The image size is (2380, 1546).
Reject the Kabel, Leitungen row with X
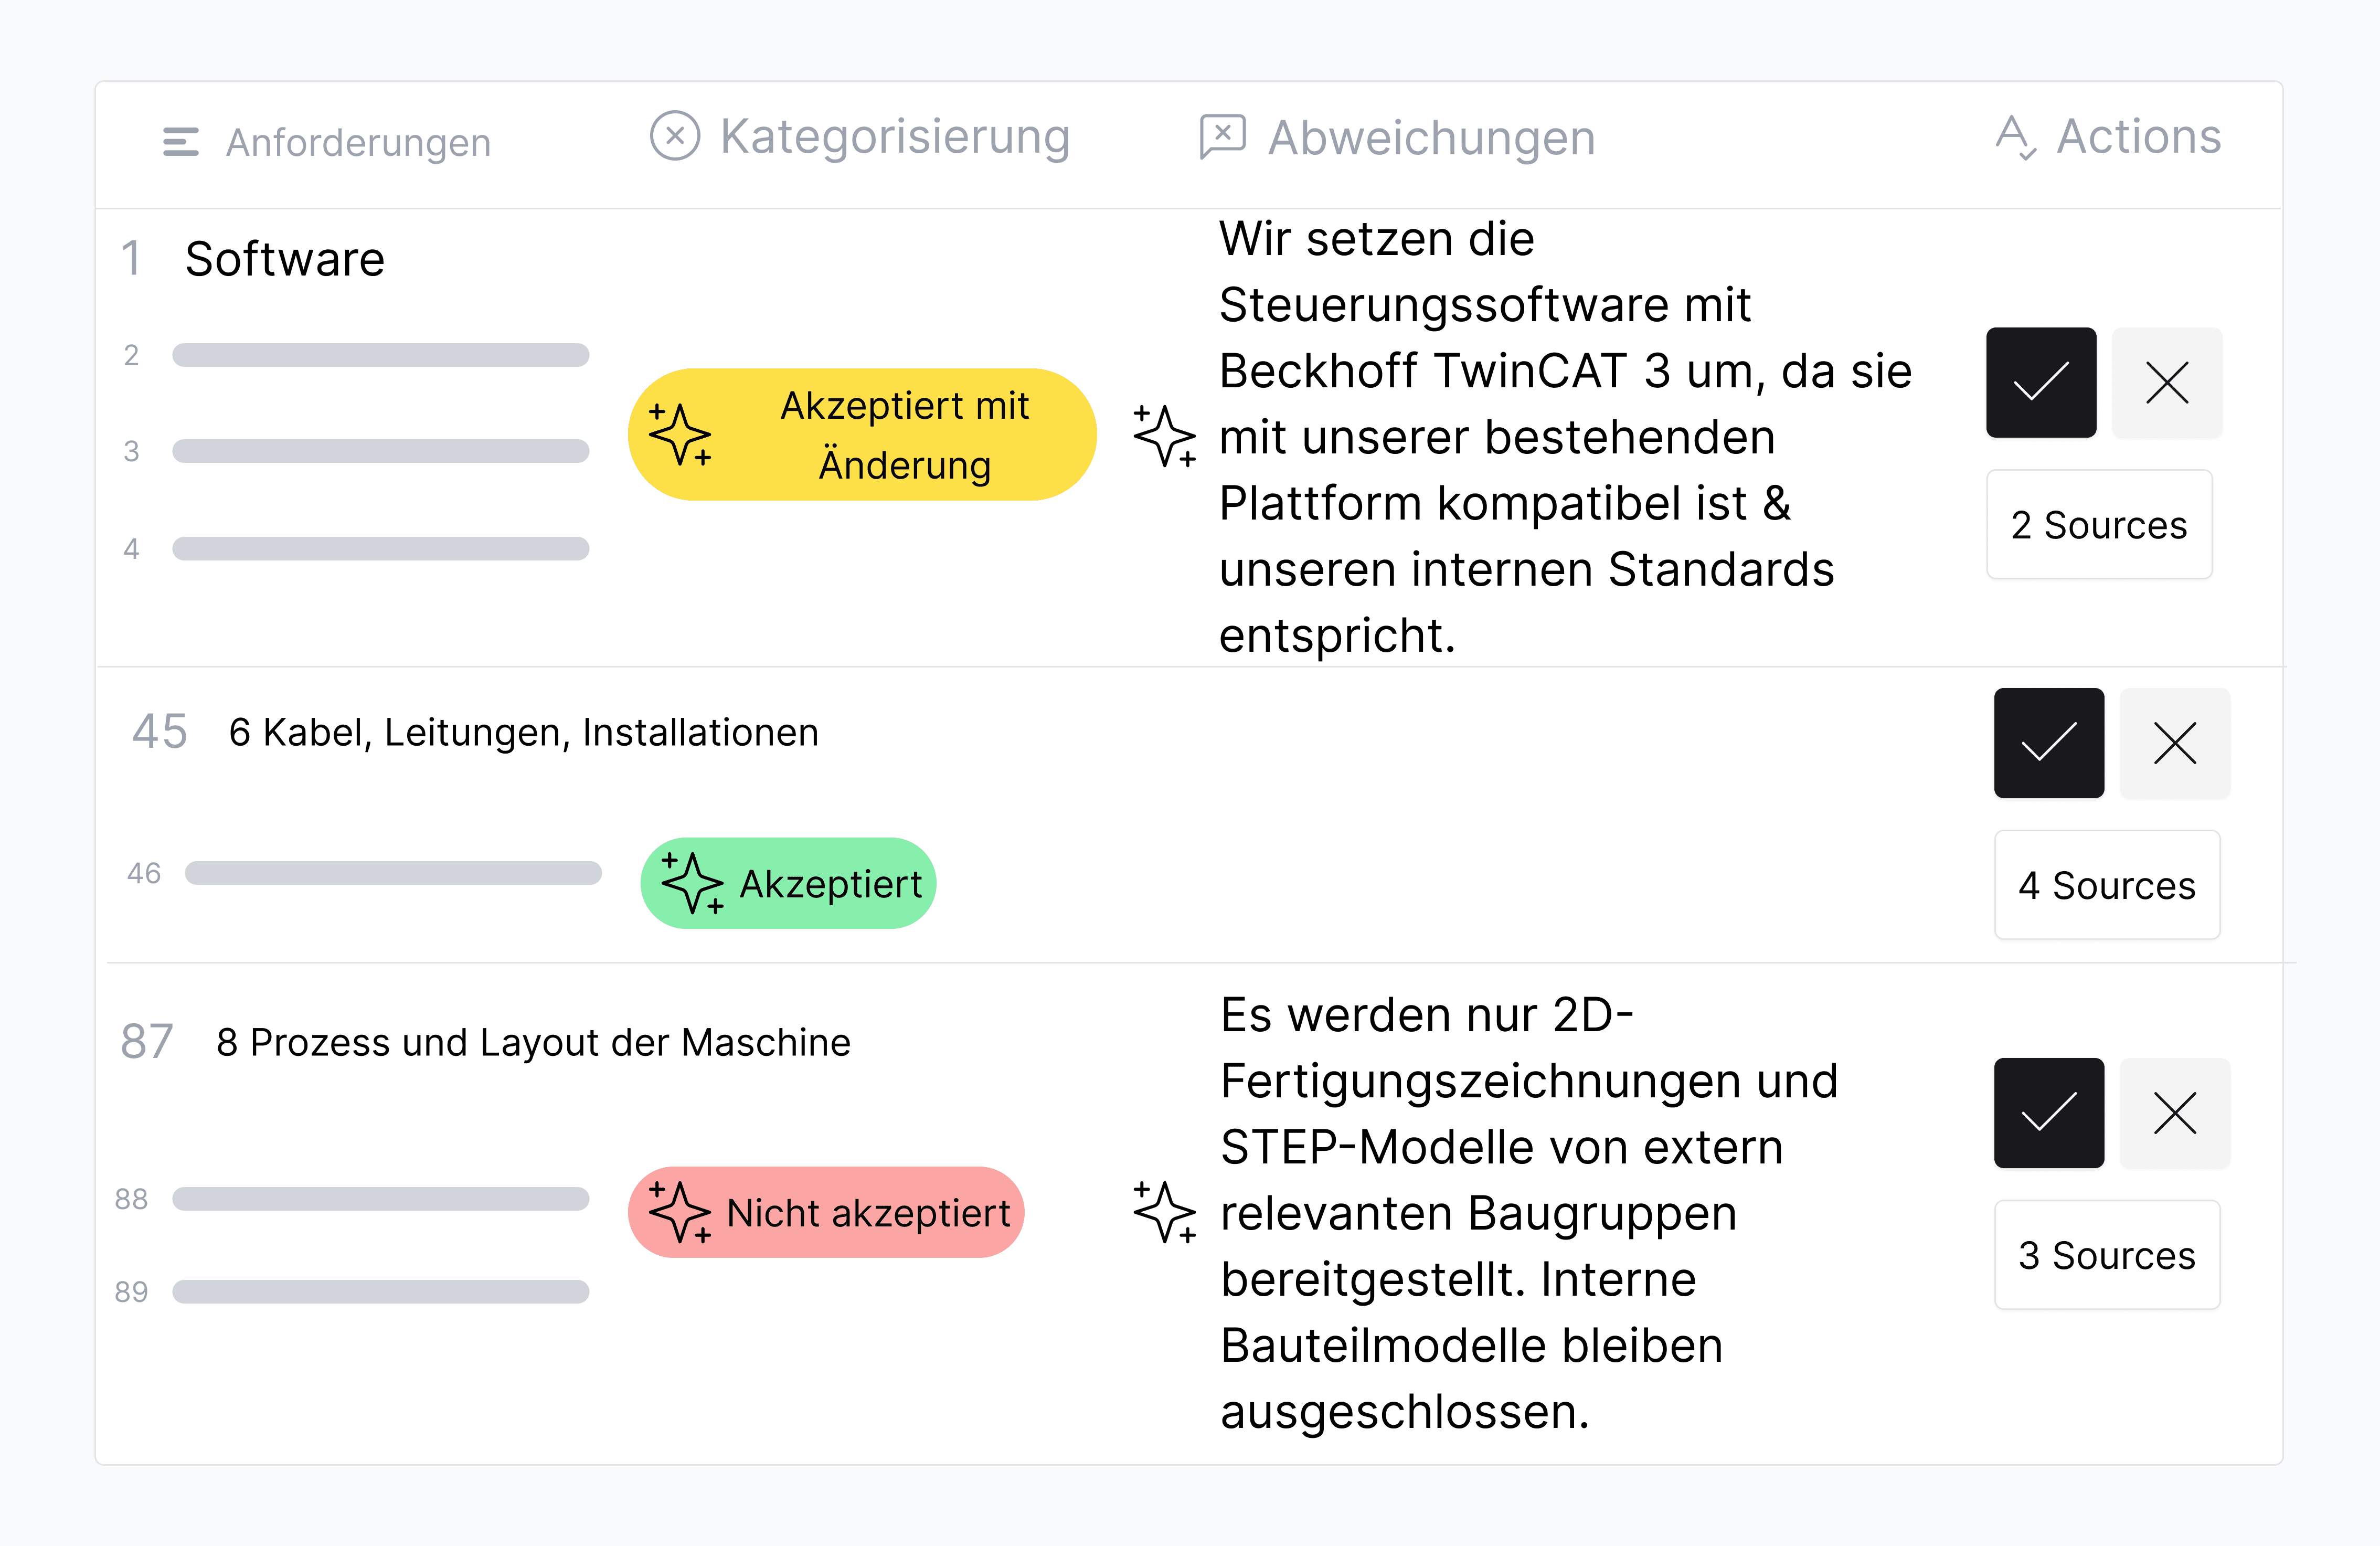2175,743
